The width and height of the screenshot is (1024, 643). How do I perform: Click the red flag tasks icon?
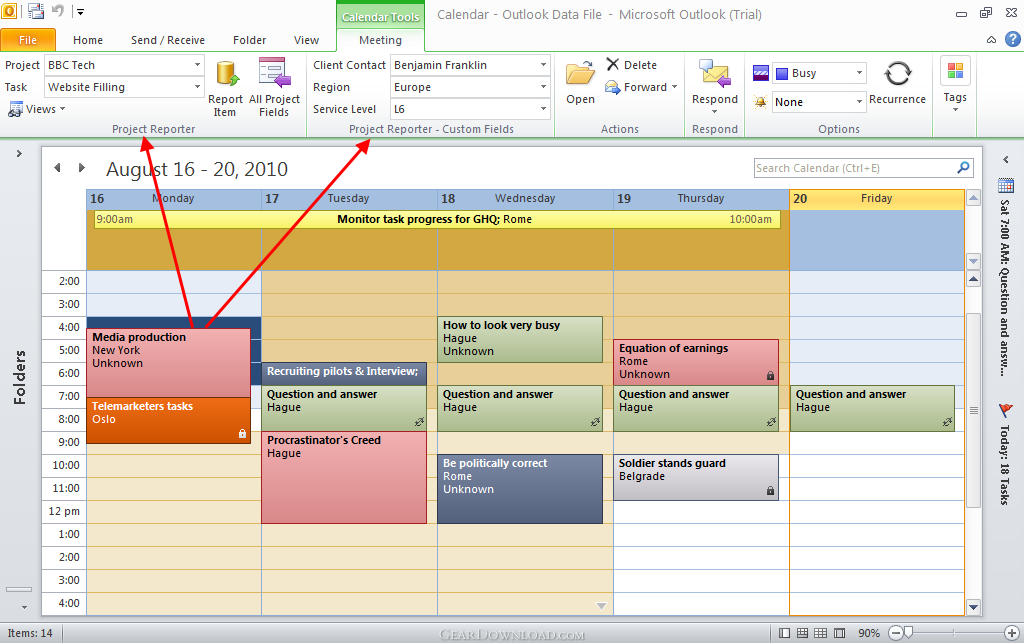click(1005, 411)
